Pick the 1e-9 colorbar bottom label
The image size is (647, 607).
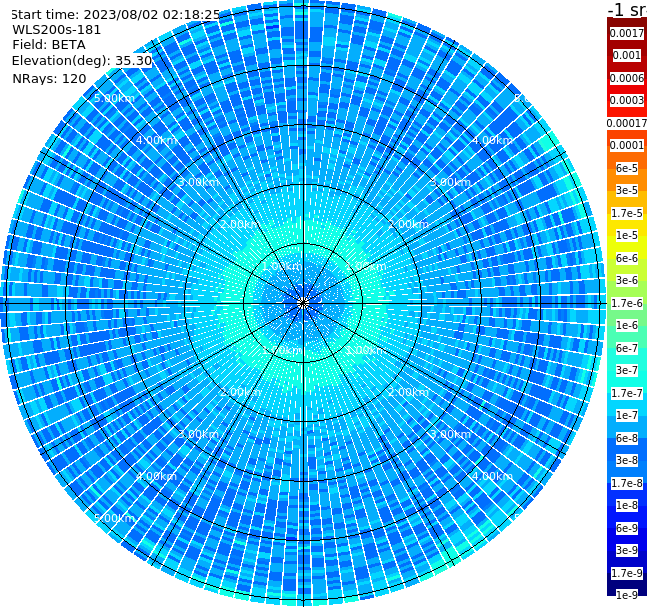627,595
